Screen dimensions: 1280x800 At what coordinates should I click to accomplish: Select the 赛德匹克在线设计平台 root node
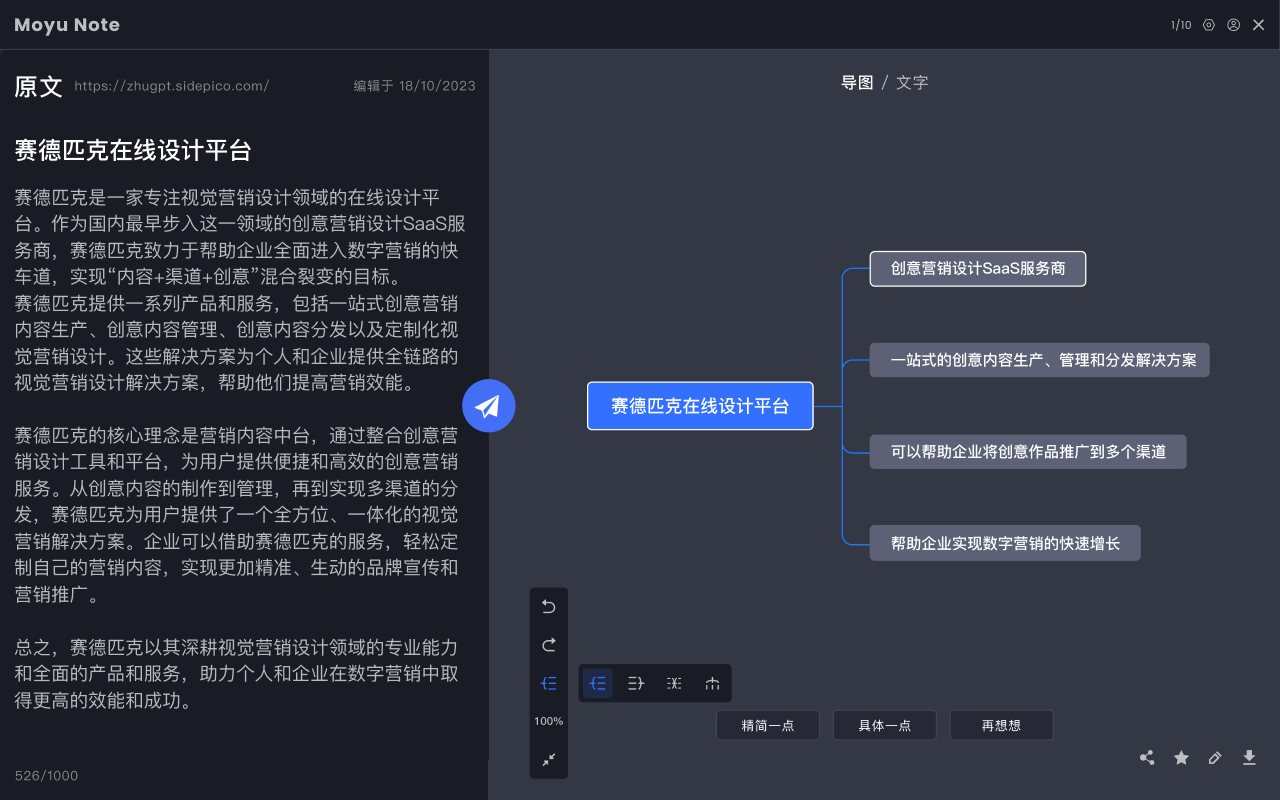click(700, 406)
